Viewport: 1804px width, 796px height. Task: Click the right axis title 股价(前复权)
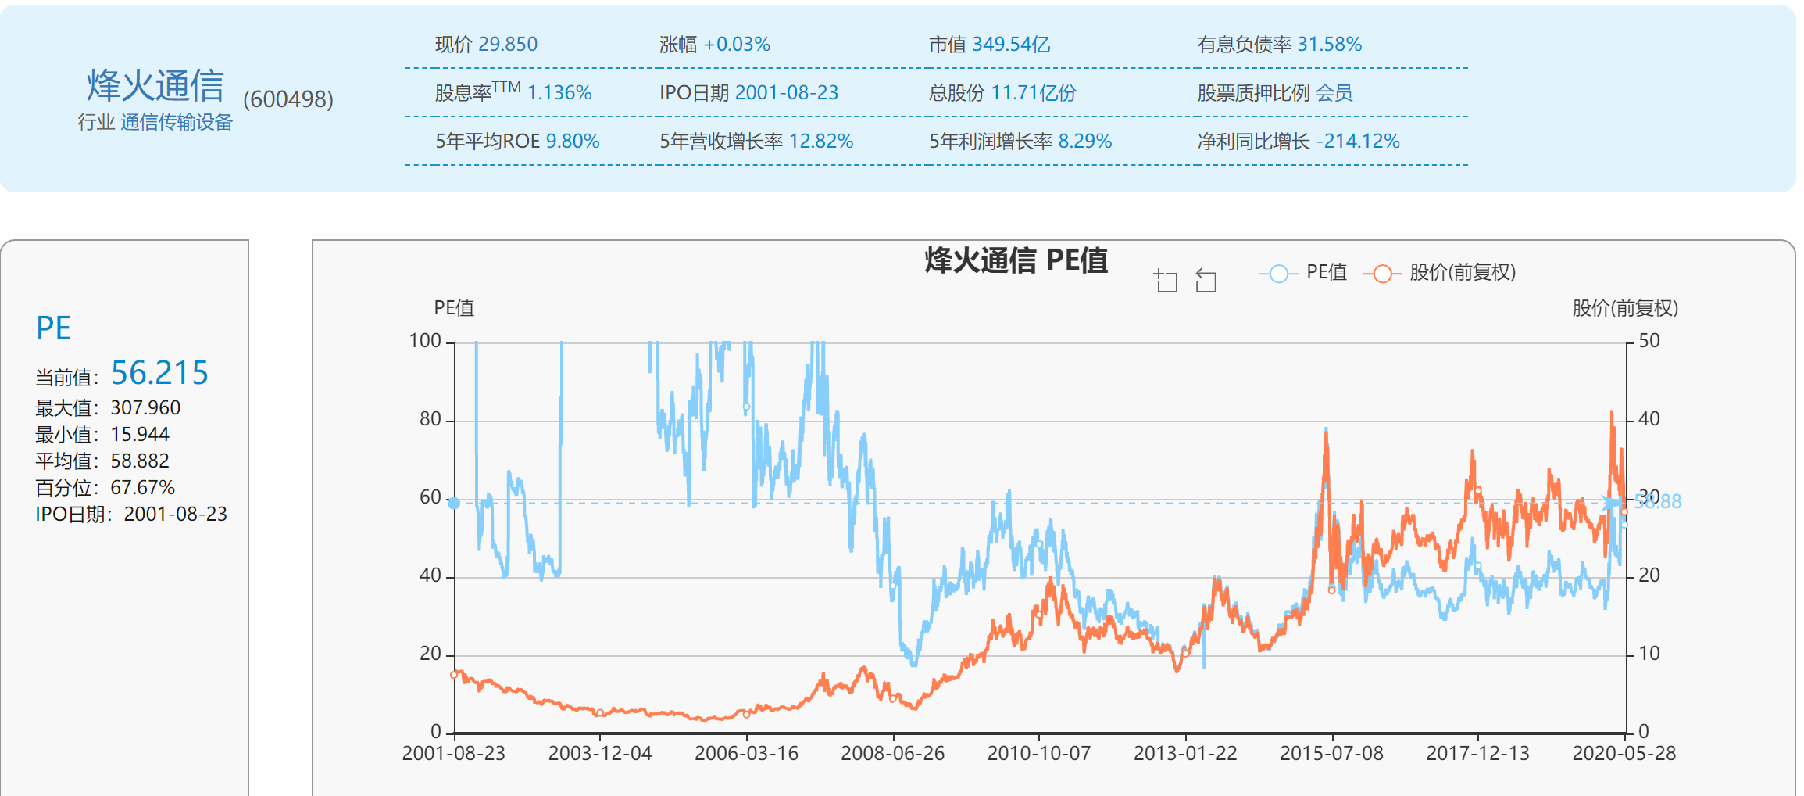pos(1625,308)
